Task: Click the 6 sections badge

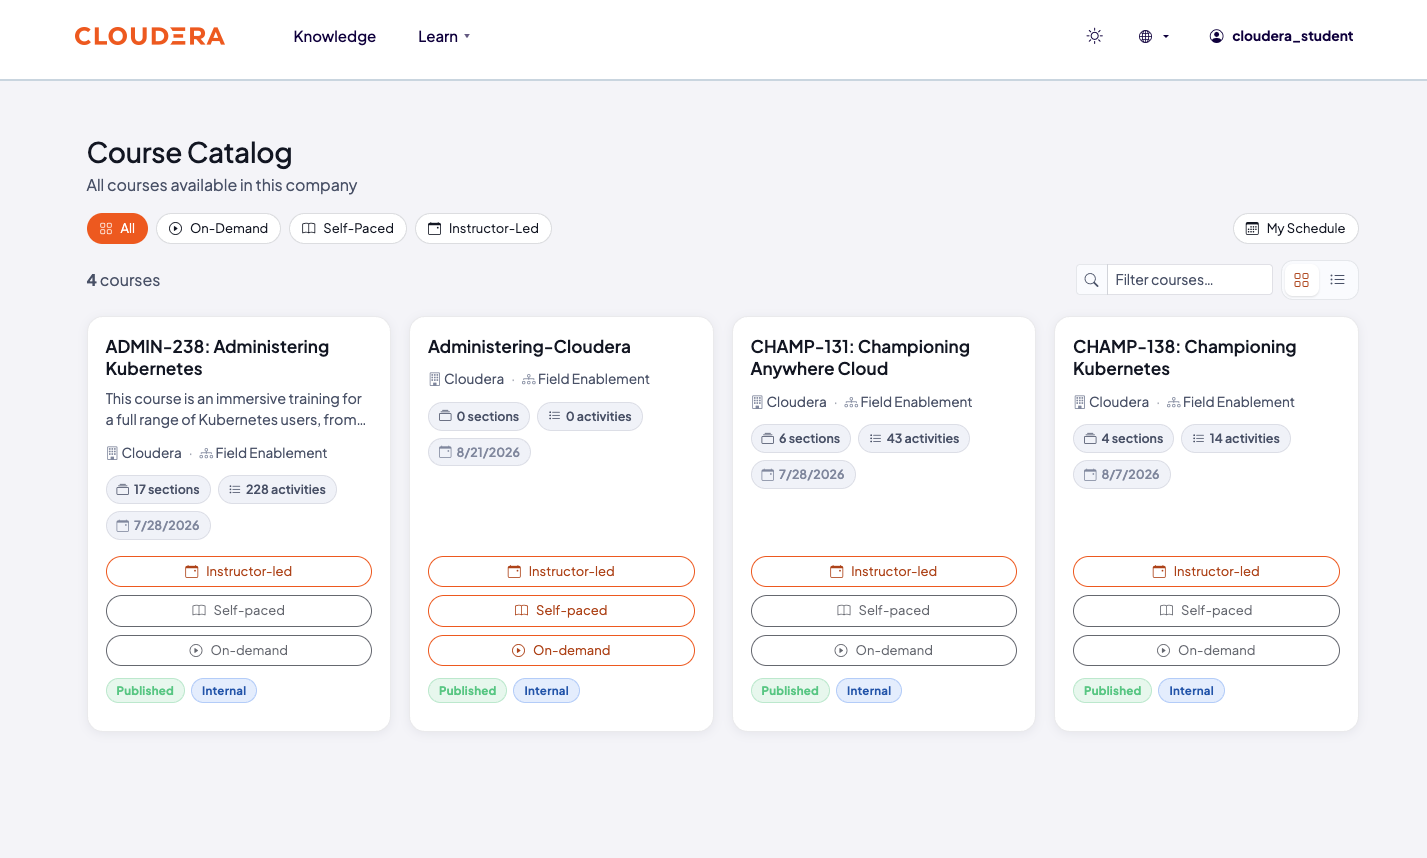Action: [801, 438]
